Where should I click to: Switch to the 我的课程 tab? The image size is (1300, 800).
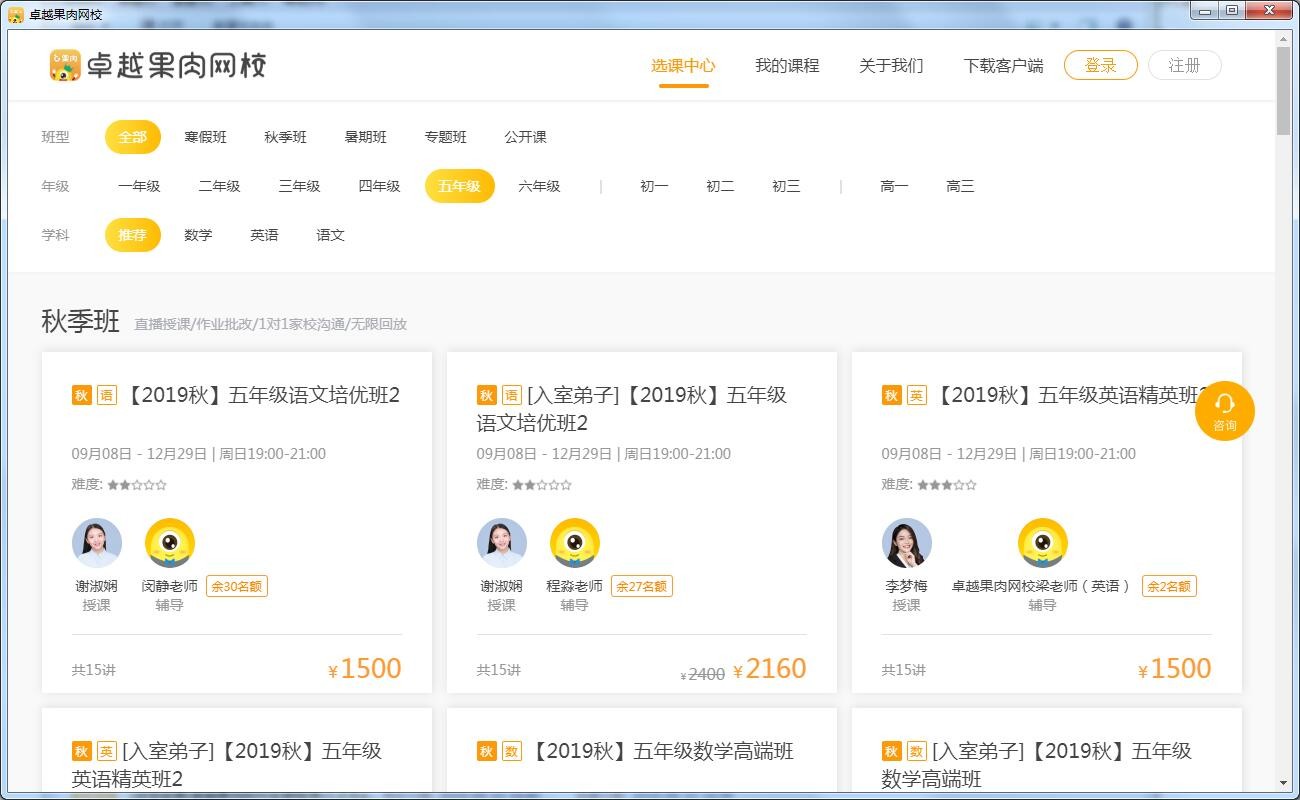pos(786,65)
